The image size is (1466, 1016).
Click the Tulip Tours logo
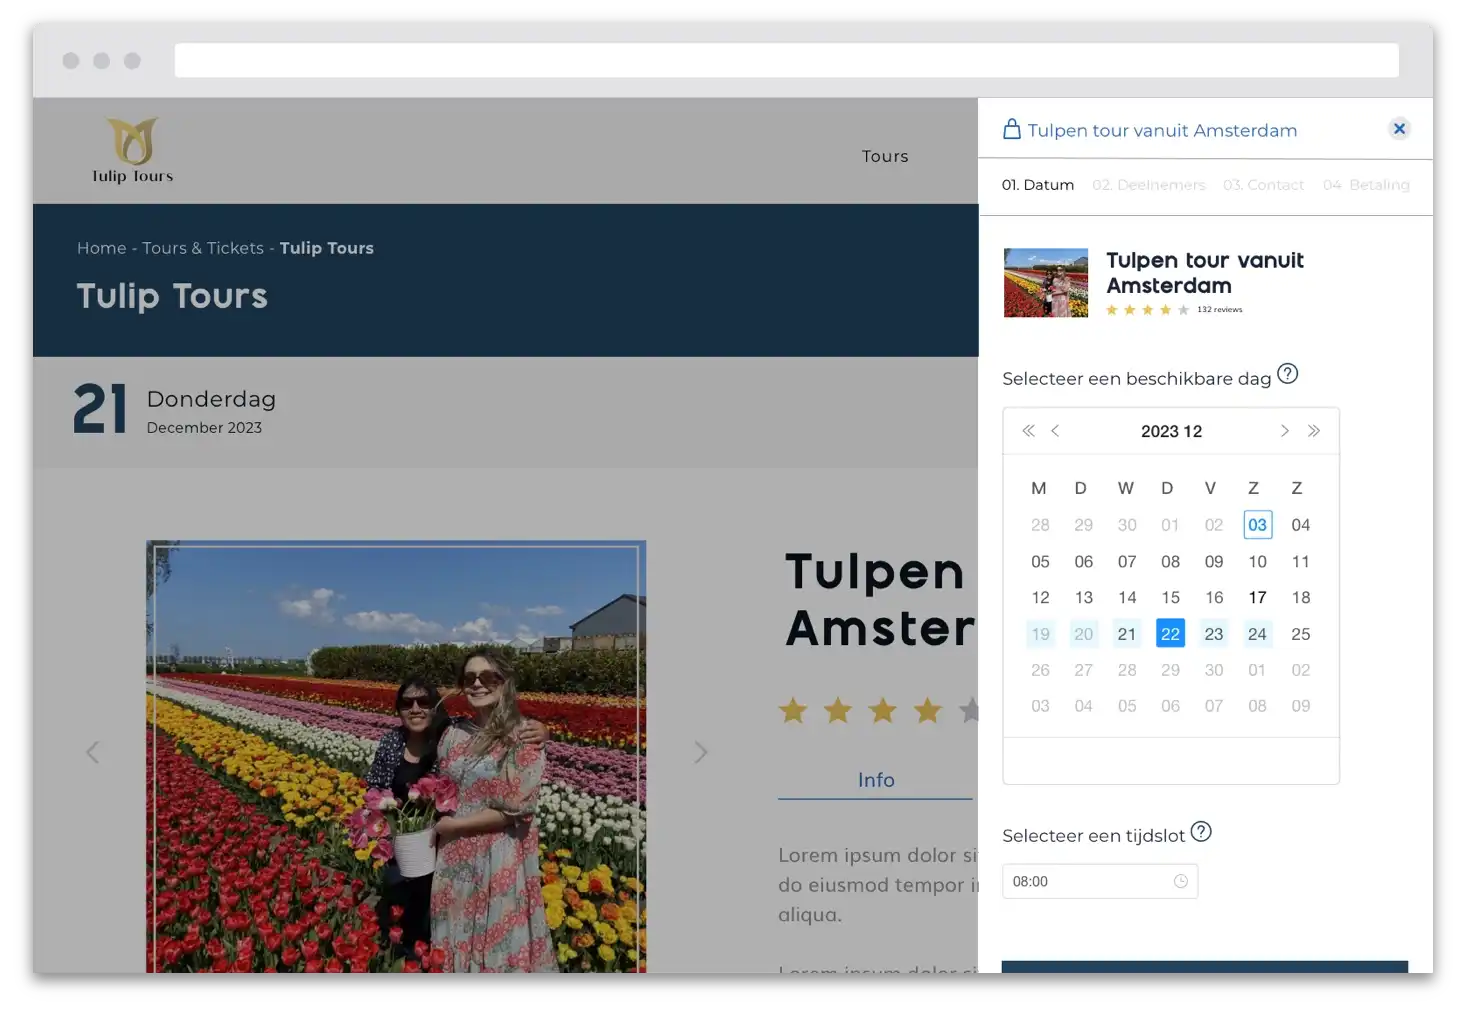(133, 151)
